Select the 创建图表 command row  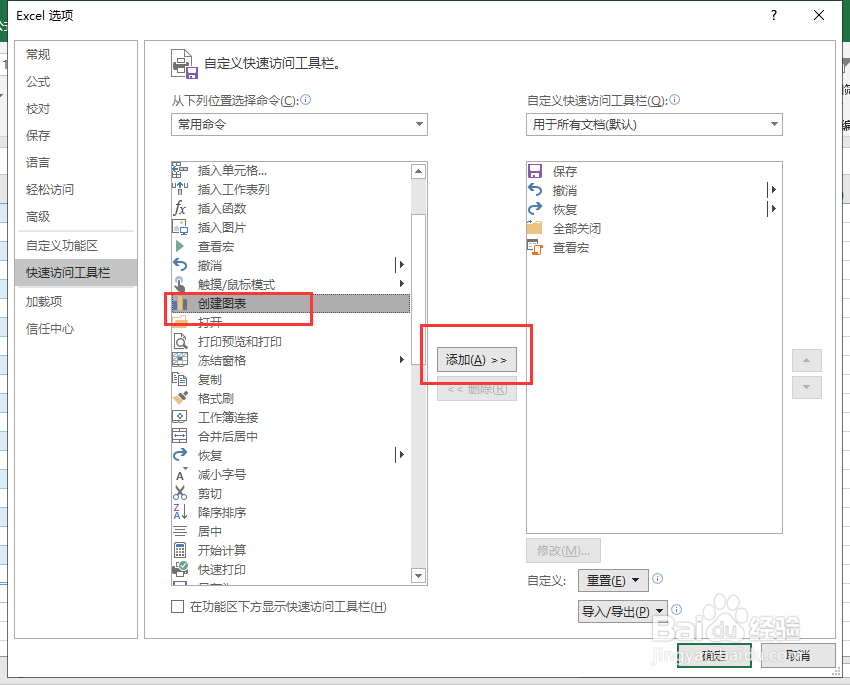tap(291, 303)
